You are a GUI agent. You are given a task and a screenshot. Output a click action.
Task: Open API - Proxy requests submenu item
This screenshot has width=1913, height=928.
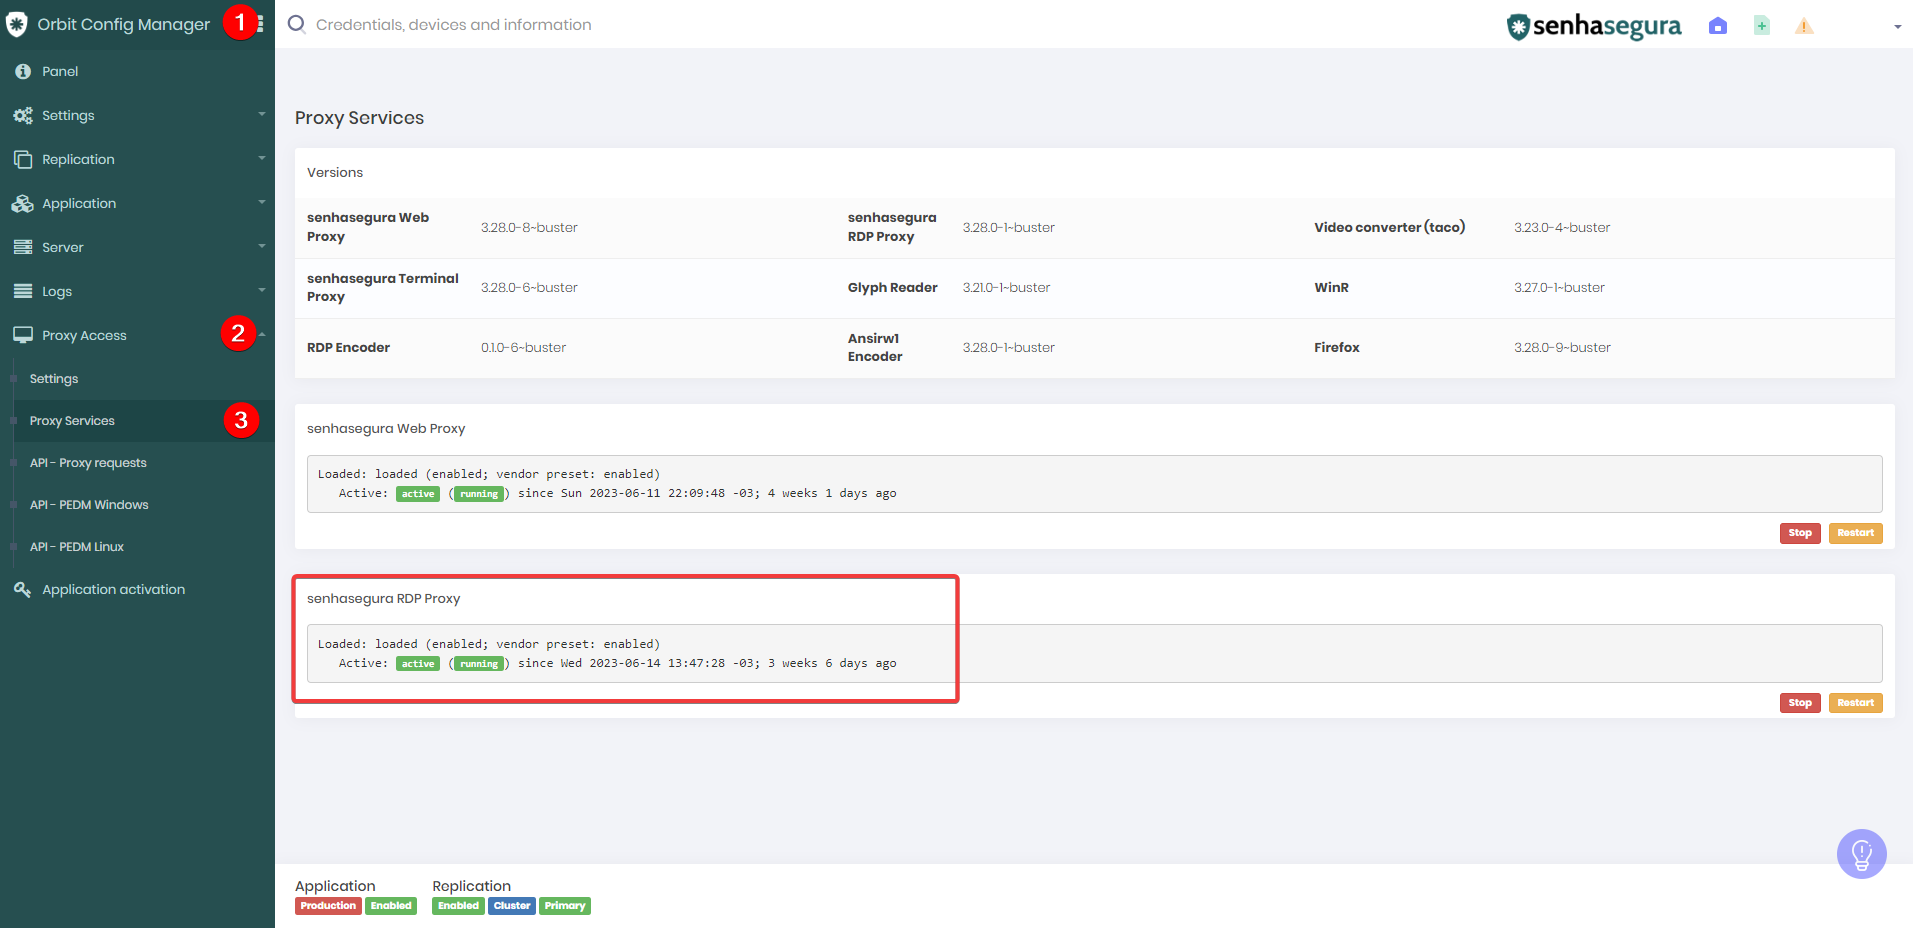click(88, 463)
